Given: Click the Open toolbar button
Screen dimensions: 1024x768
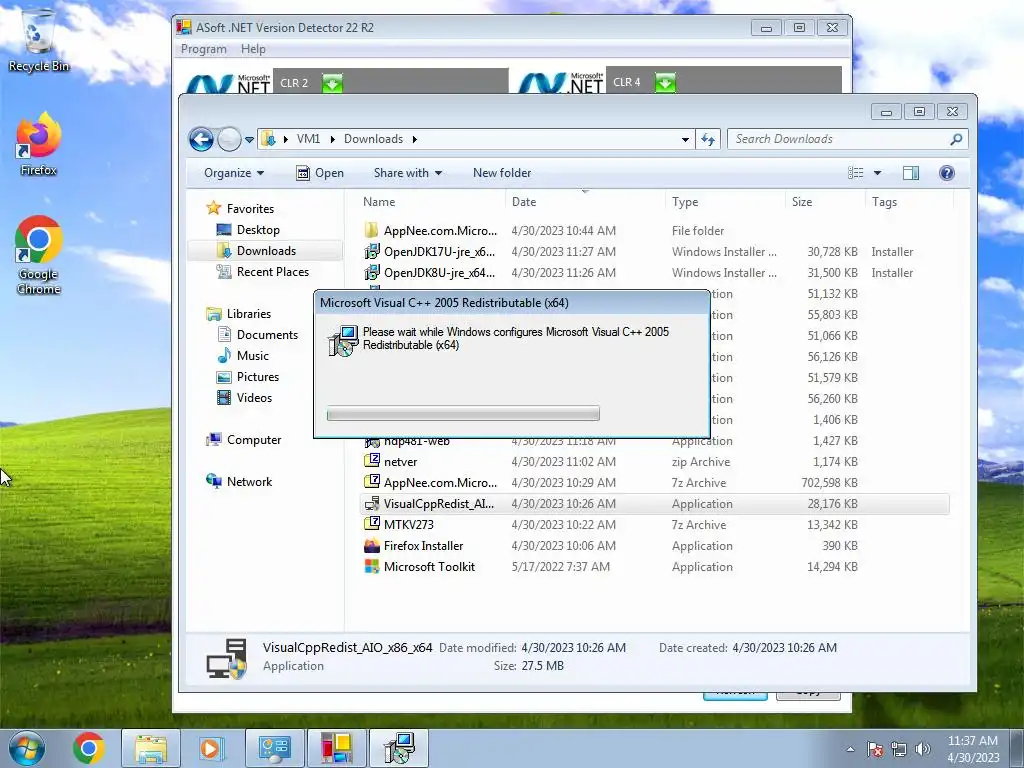Looking at the screenshot, I should (320, 173).
